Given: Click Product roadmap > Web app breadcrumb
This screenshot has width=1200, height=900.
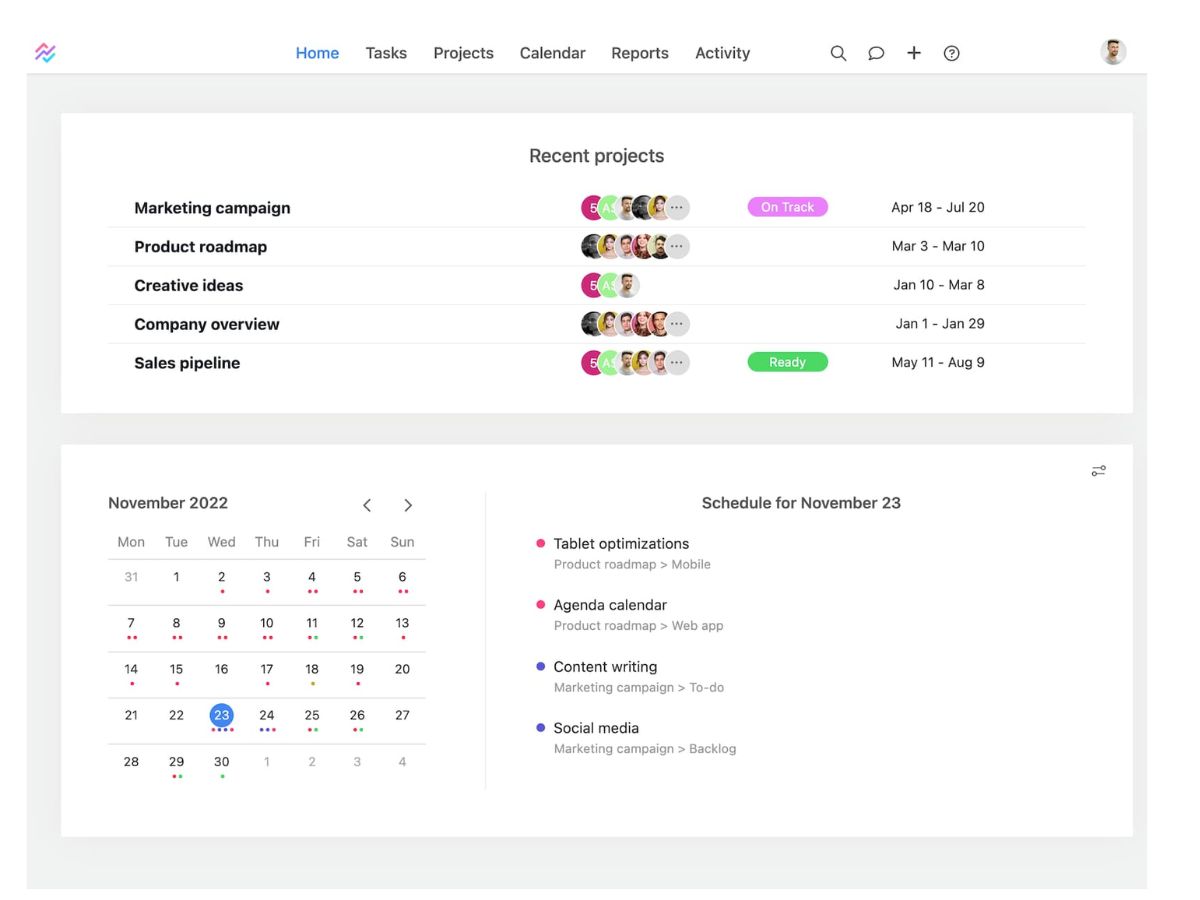Looking at the screenshot, I should (638, 626).
